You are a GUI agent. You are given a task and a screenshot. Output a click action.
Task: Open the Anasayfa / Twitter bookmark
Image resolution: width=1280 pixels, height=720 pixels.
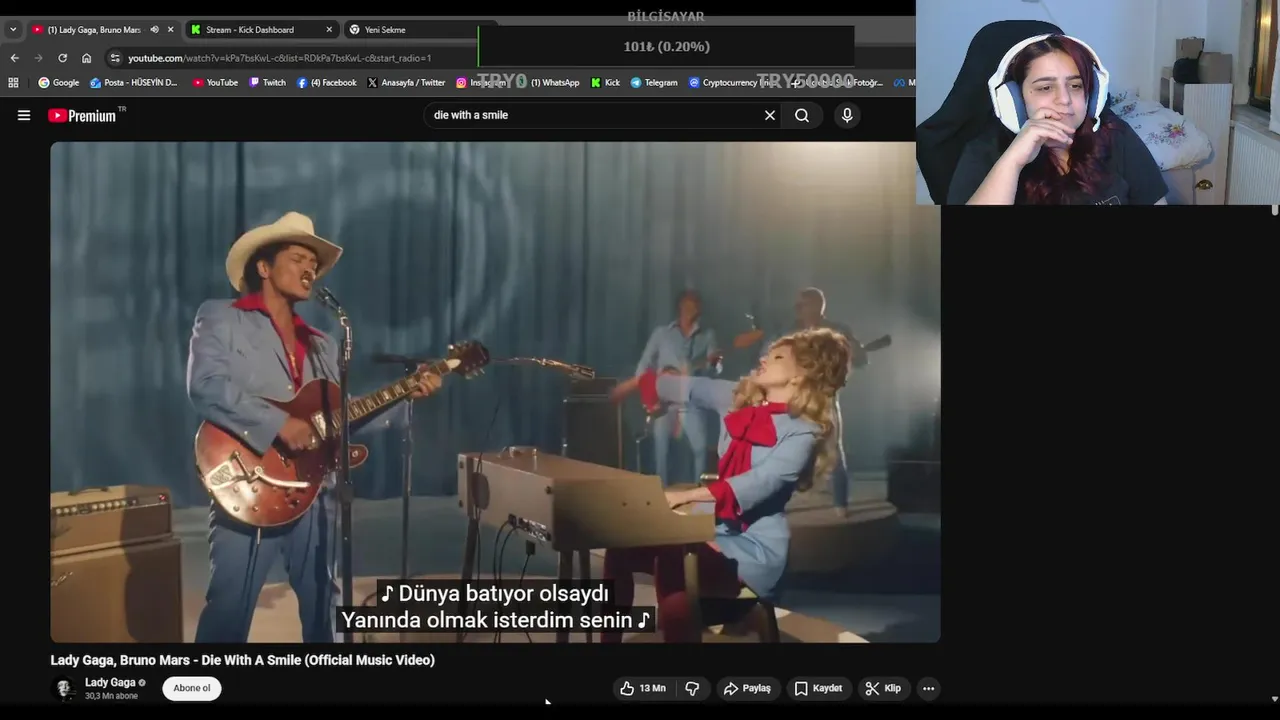coord(406,83)
